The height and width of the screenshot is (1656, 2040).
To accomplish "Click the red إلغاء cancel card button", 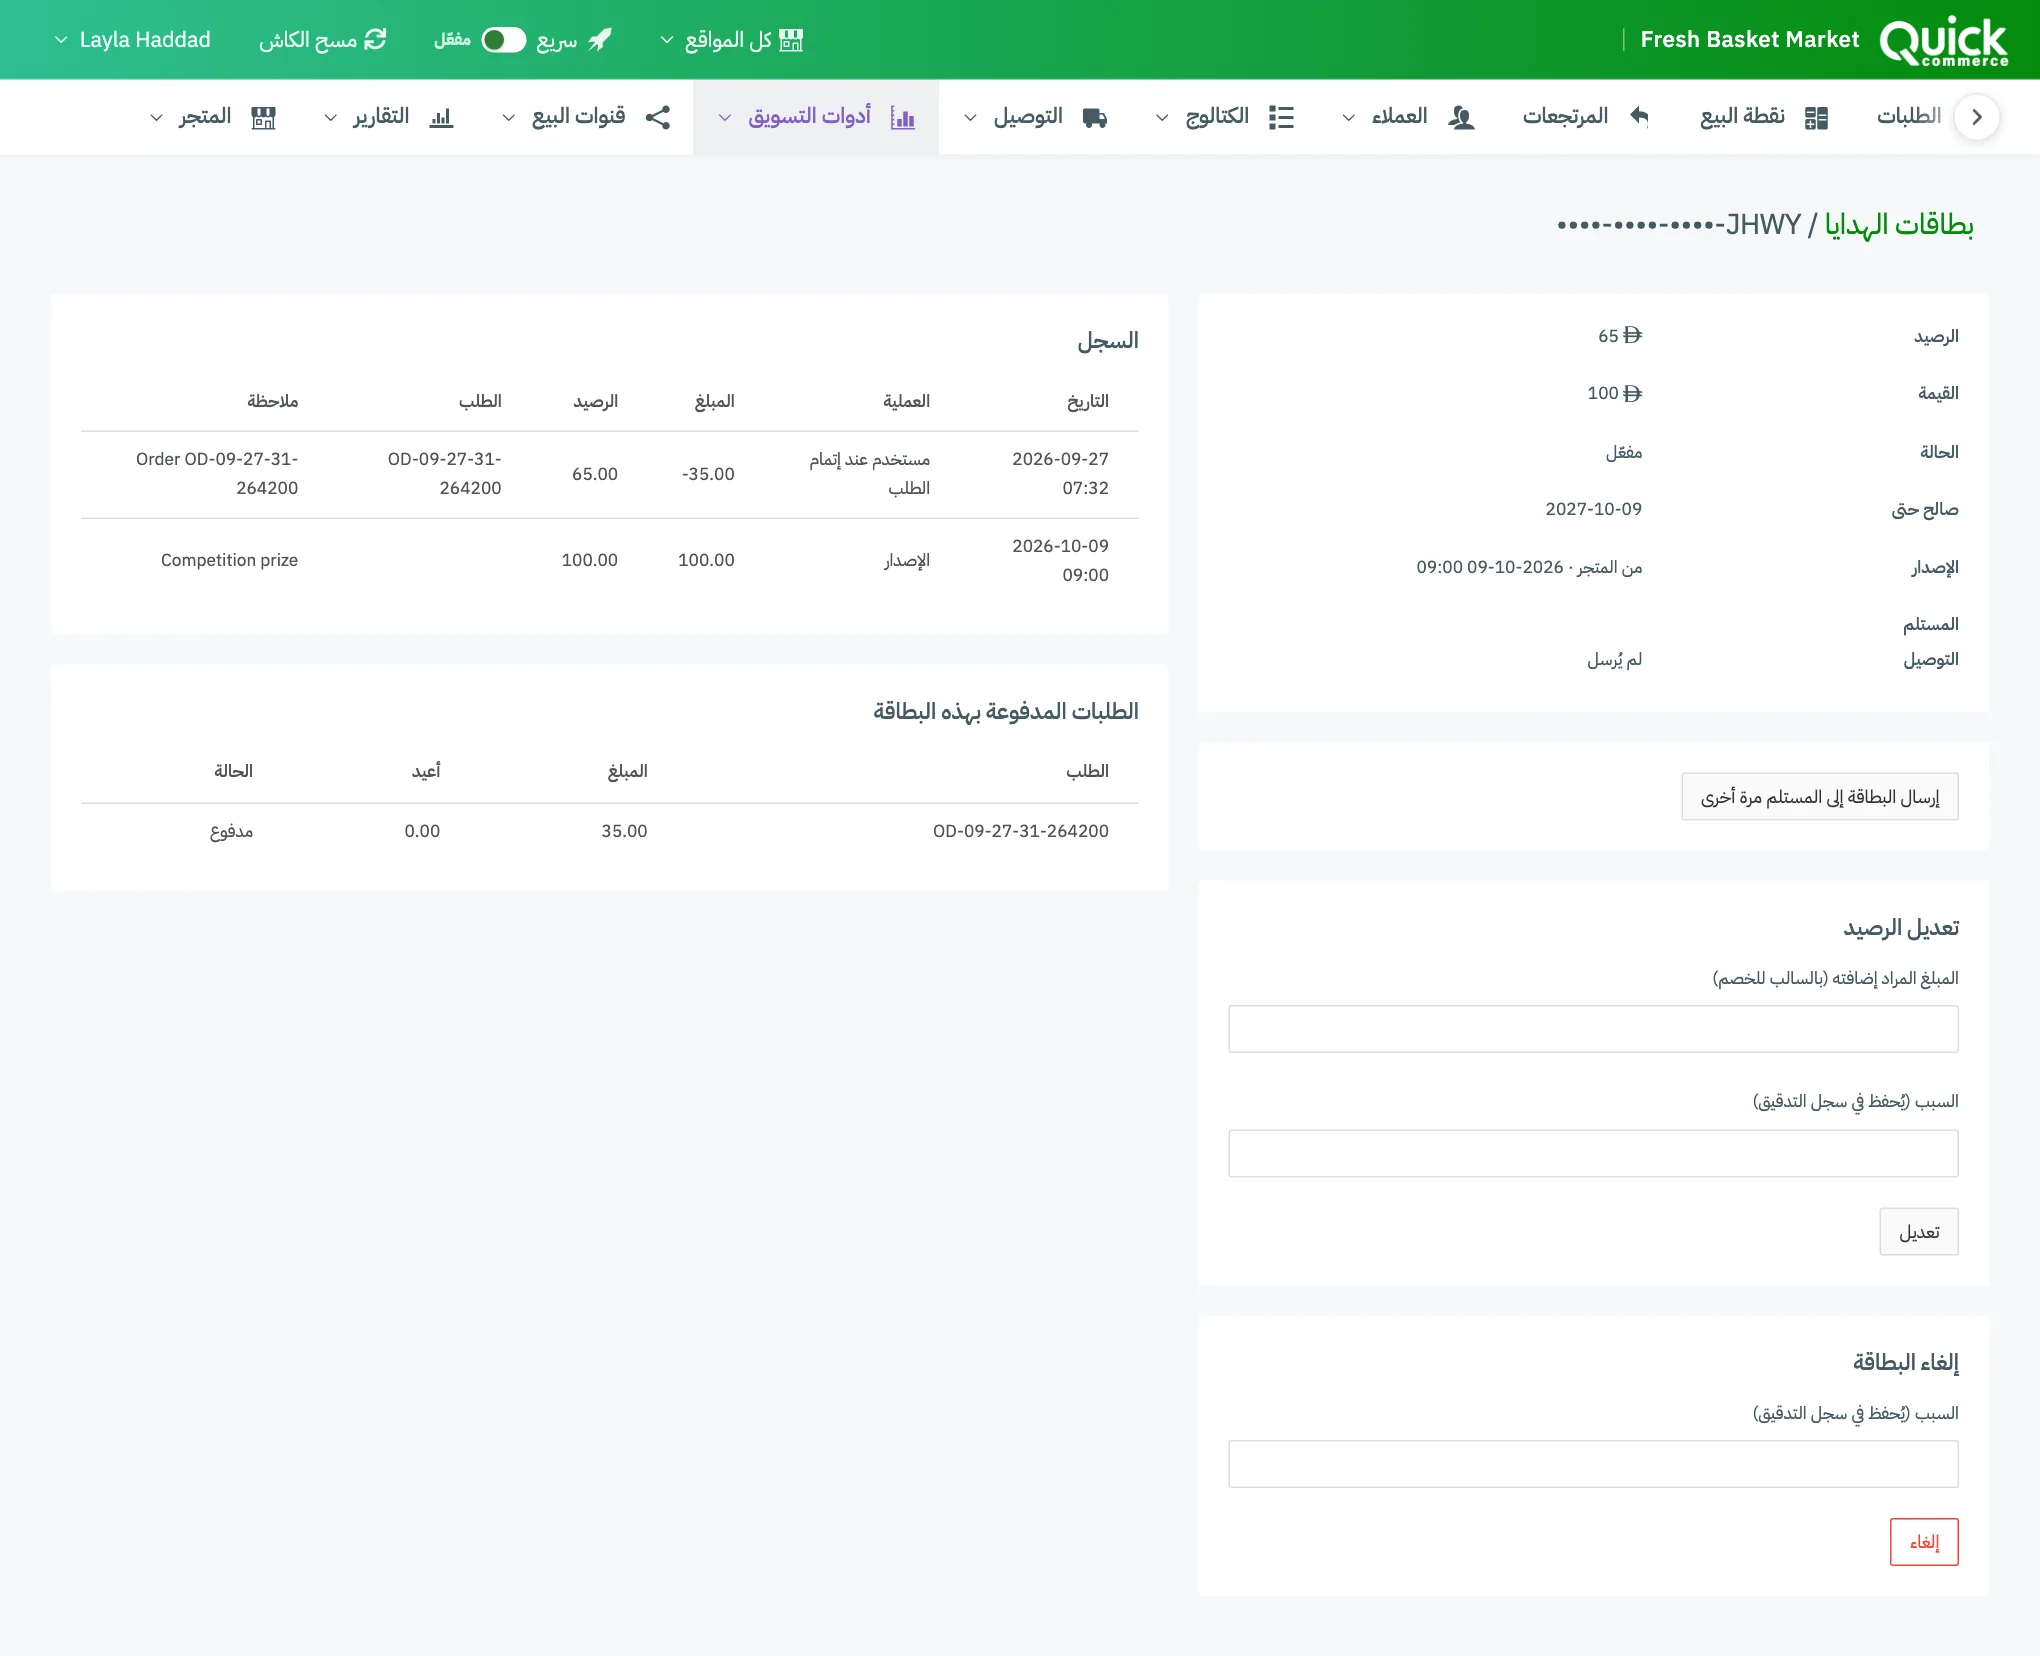I will 1923,1542.
